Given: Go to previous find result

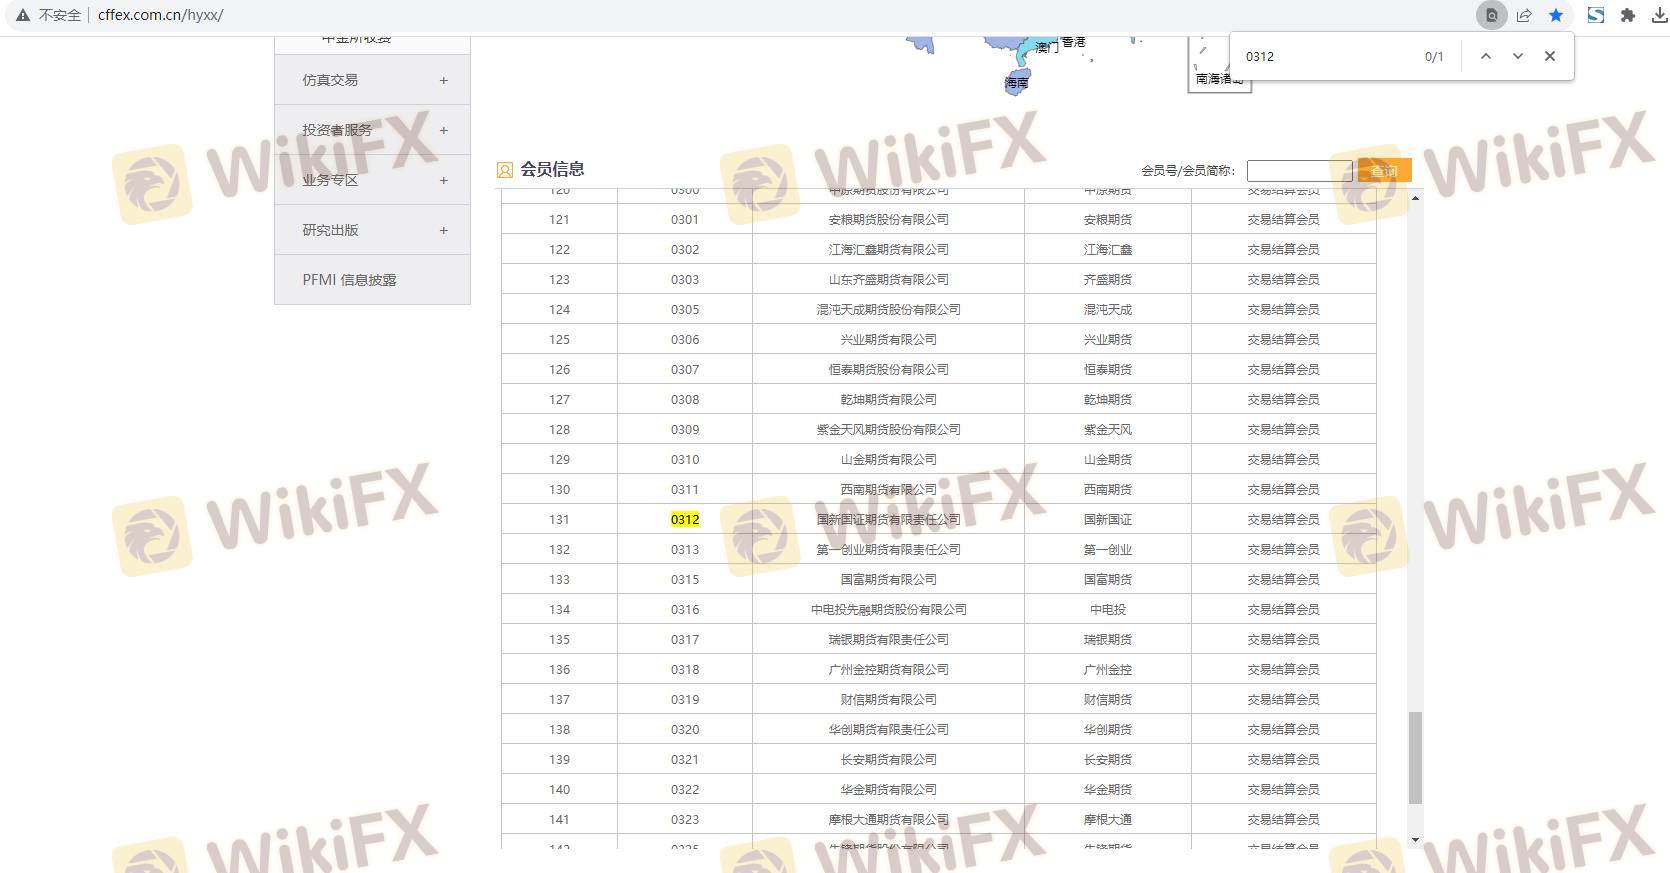Looking at the screenshot, I should 1486,56.
